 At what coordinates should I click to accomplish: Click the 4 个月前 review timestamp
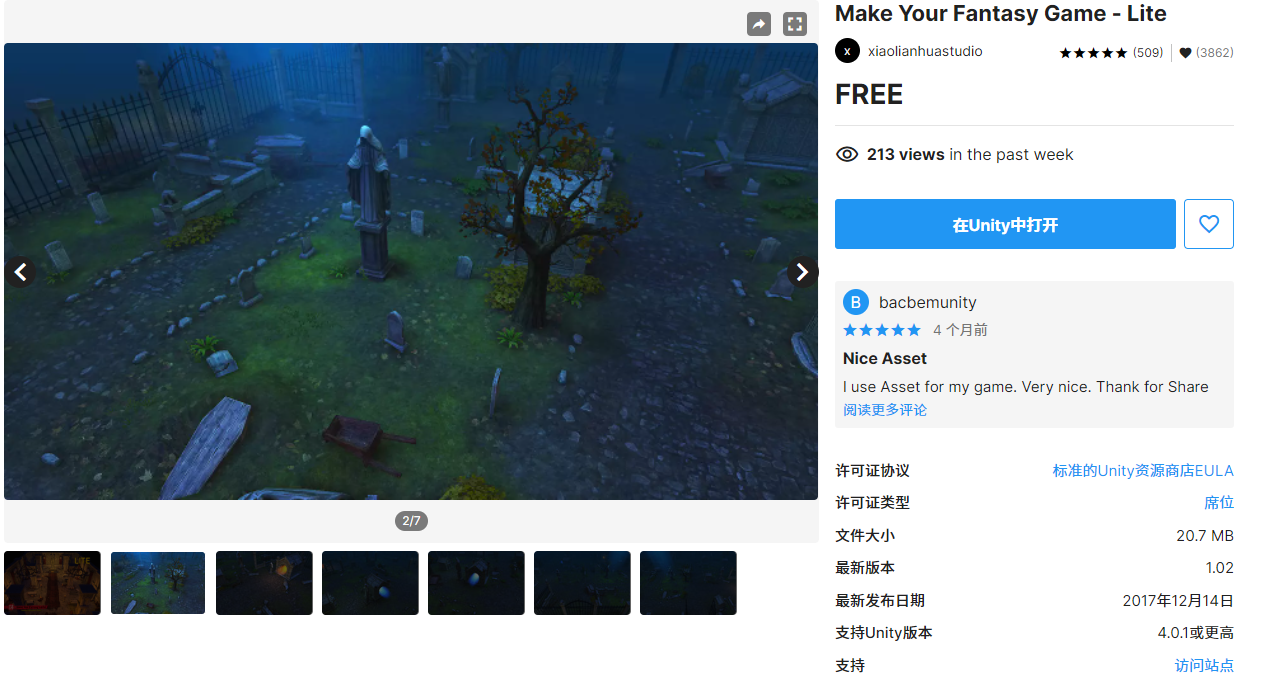[960, 330]
